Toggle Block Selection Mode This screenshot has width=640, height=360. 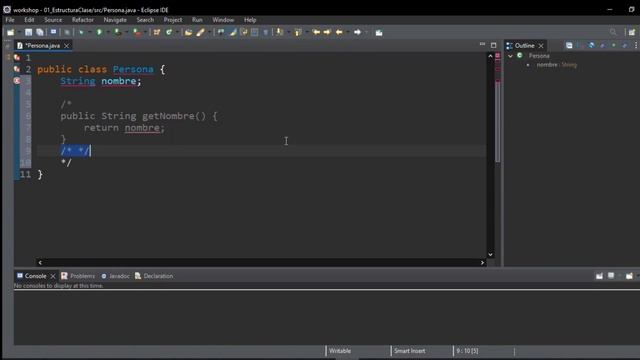pyautogui.click(x=255, y=32)
